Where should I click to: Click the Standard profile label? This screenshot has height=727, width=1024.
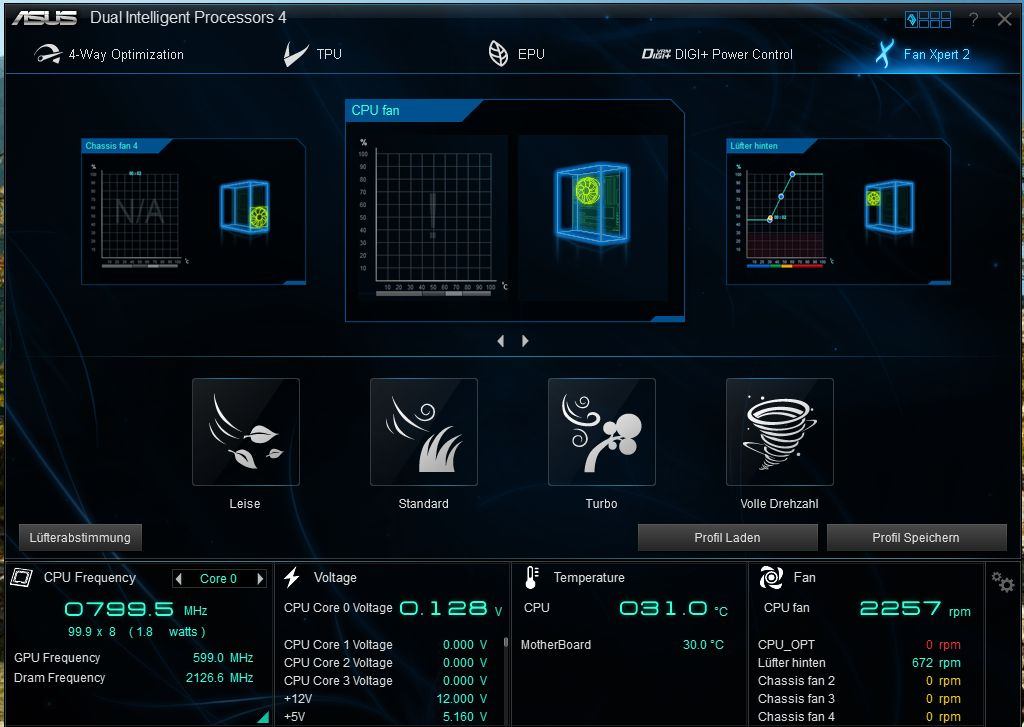pyautogui.click(x=423, y=504)
